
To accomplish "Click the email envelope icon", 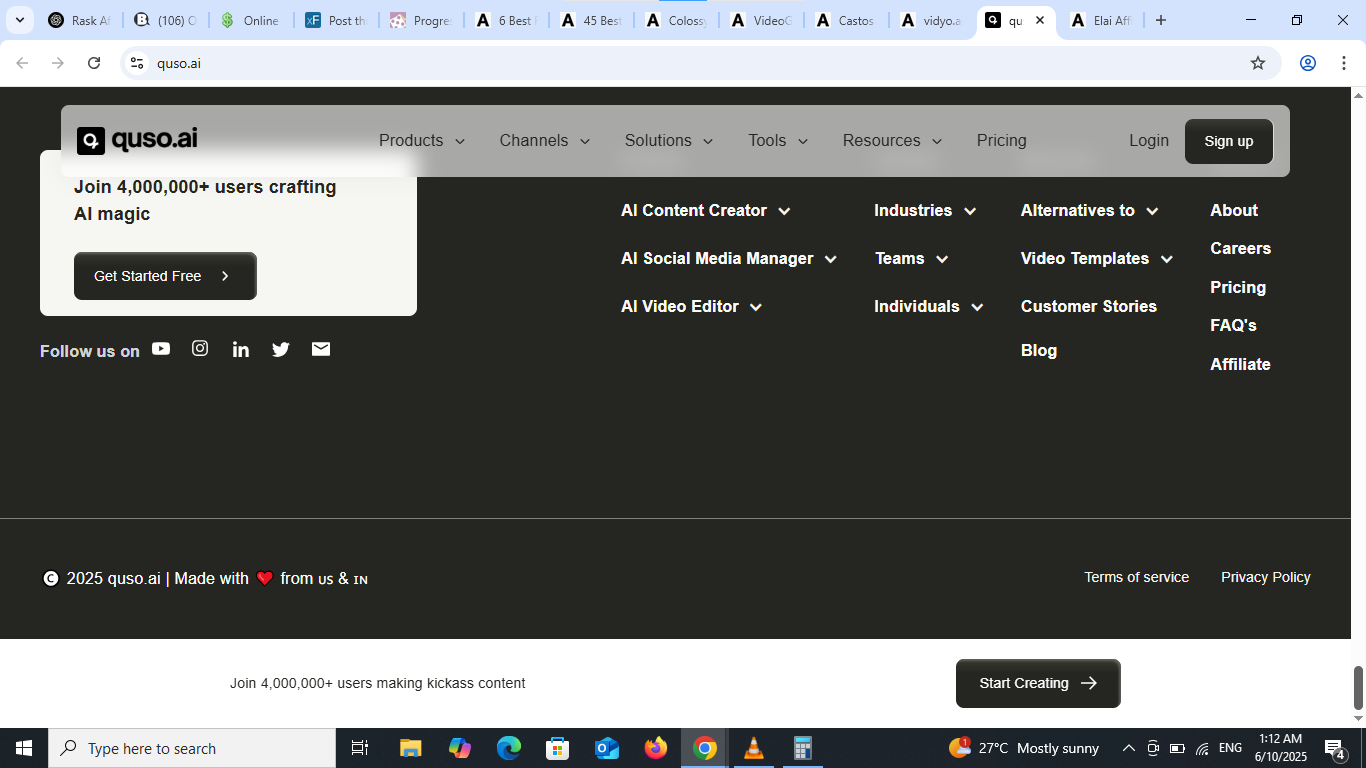I will point(321,348).
